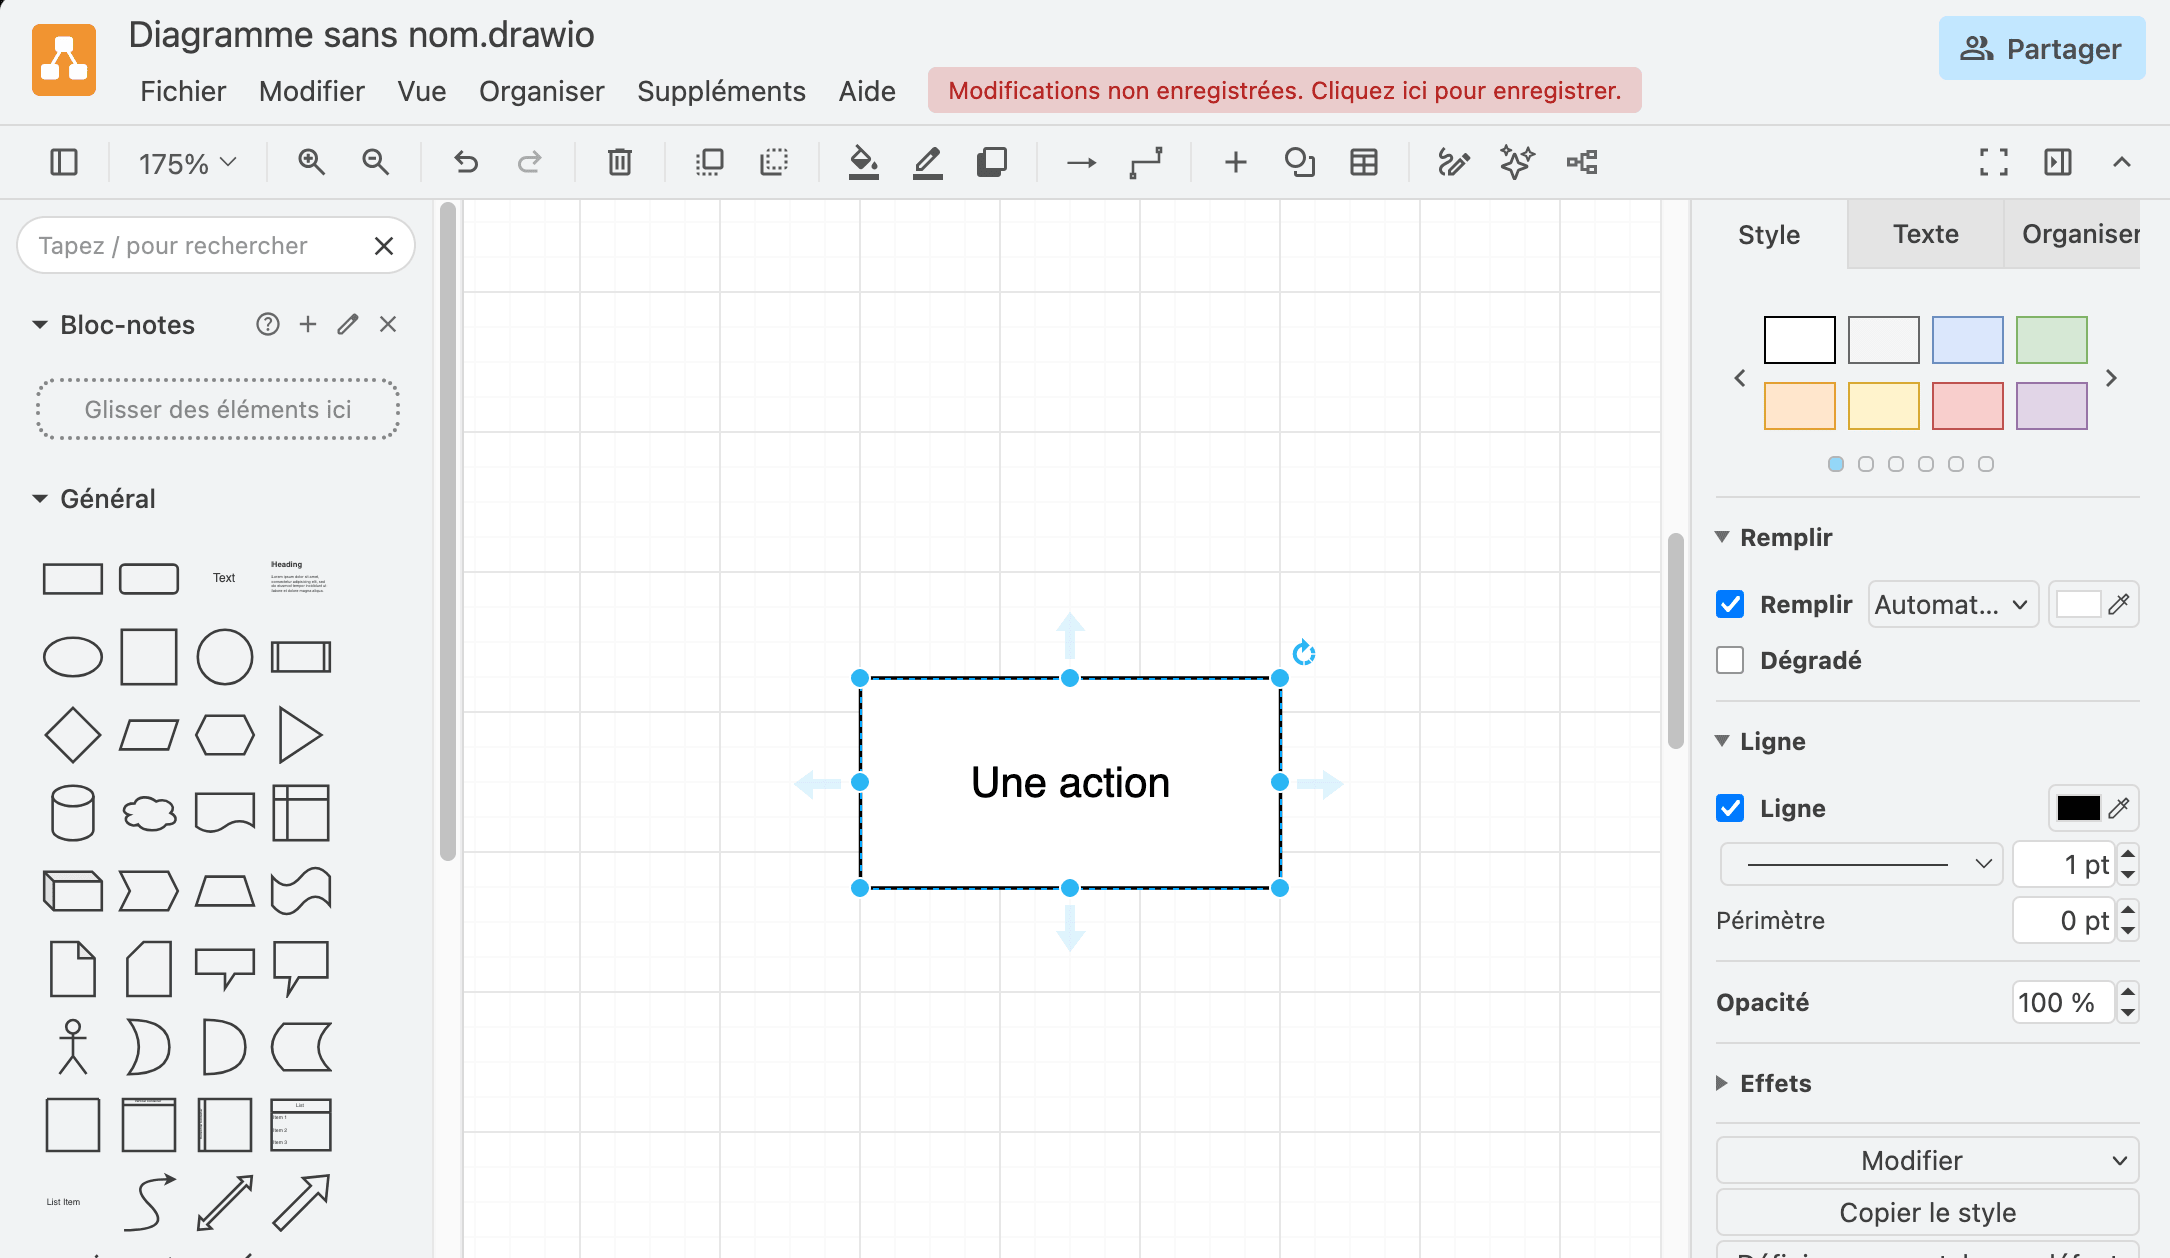Screen dimensions: 2170x1258
Task: Edit the Bloc-notes scratchpad with pencil icon
Action: [348, 324]
